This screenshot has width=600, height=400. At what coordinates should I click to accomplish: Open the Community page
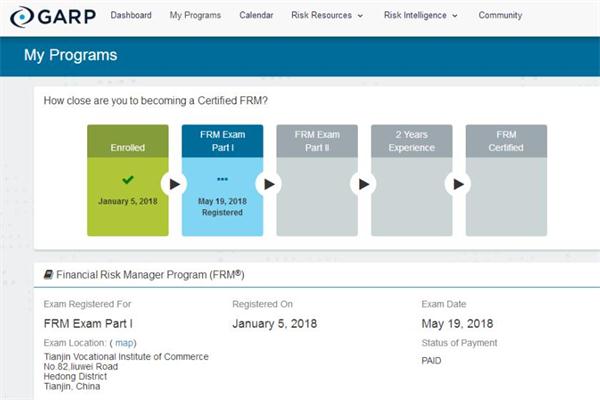point(500,15)
